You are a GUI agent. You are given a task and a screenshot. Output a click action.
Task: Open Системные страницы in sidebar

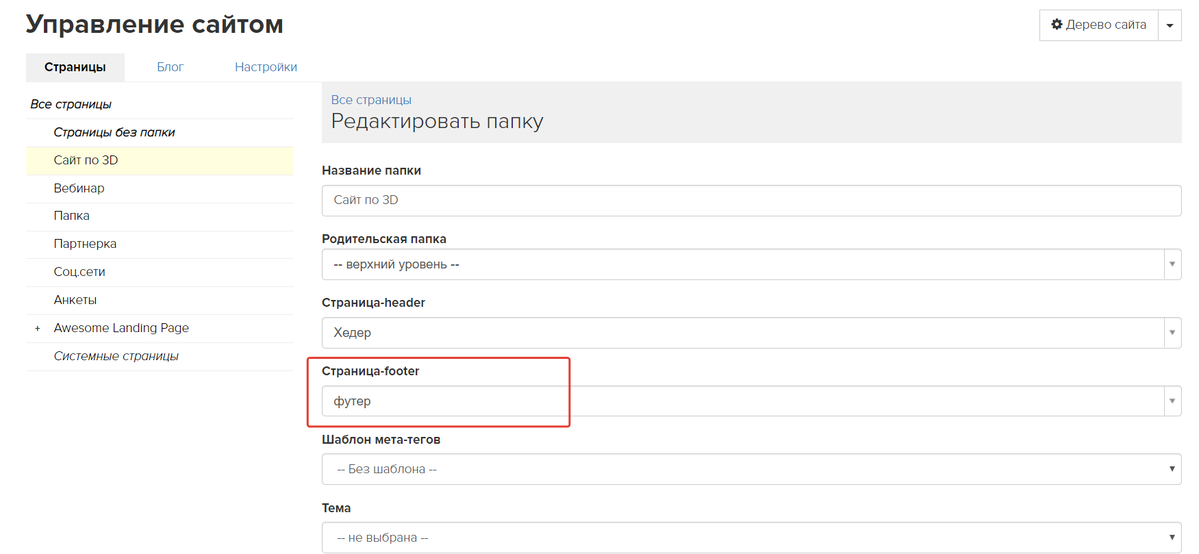pyautogui.click(x=160, y=357)
